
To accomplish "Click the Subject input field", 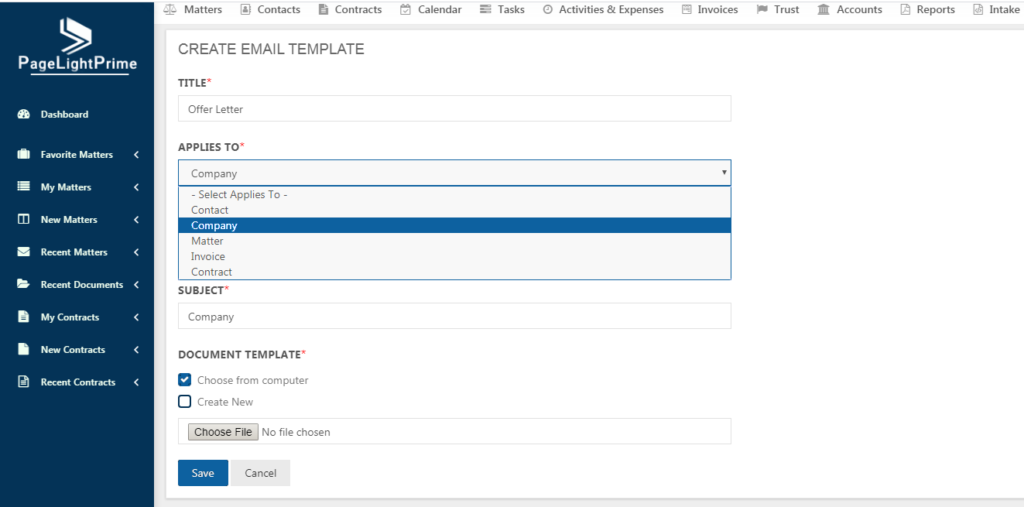I will coord(455,316).
